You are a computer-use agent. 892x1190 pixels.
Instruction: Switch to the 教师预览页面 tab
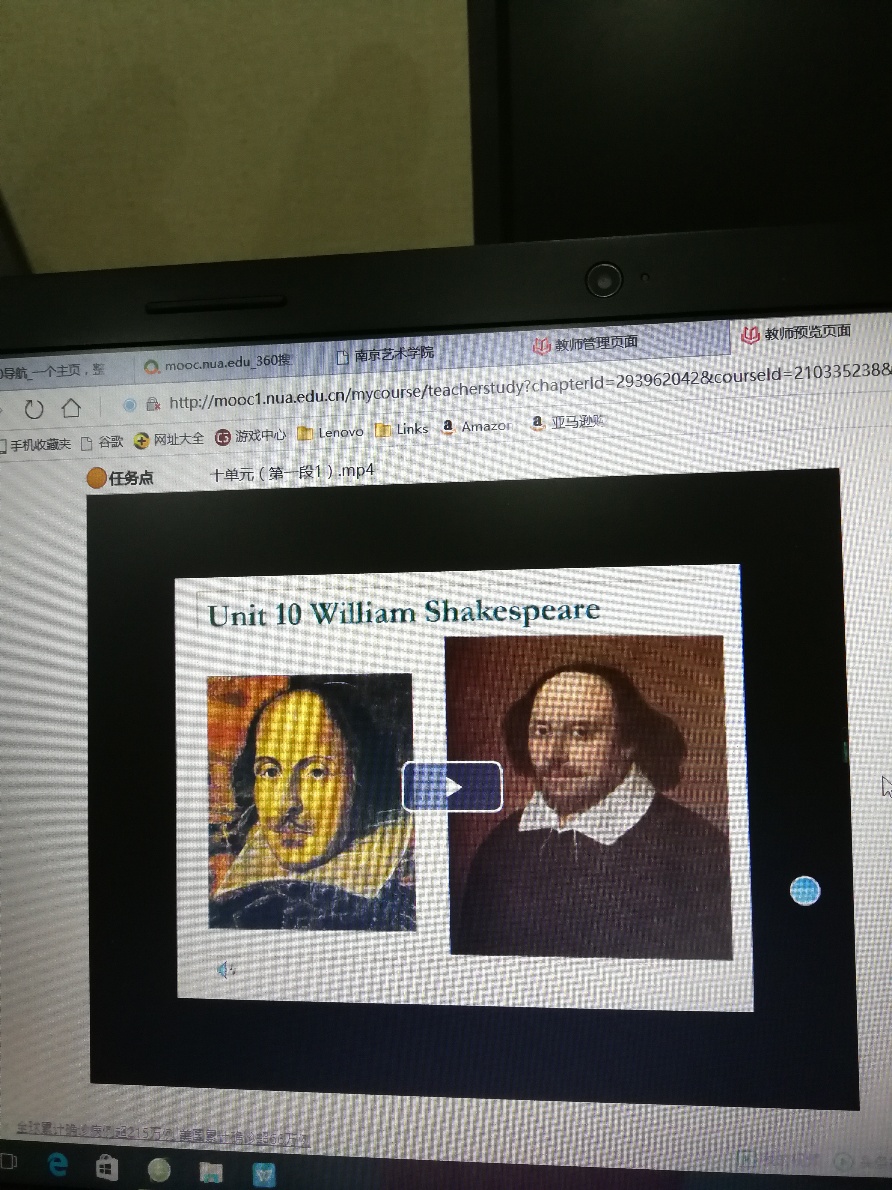tap(796, 332)
